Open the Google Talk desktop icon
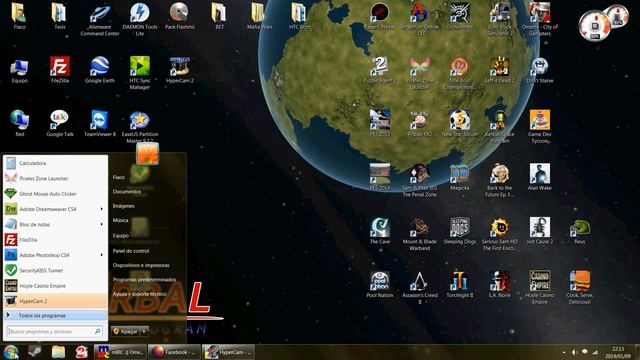The height and width of the screenshot is (360, 640). pyautogui.click(x=60, y=123)
